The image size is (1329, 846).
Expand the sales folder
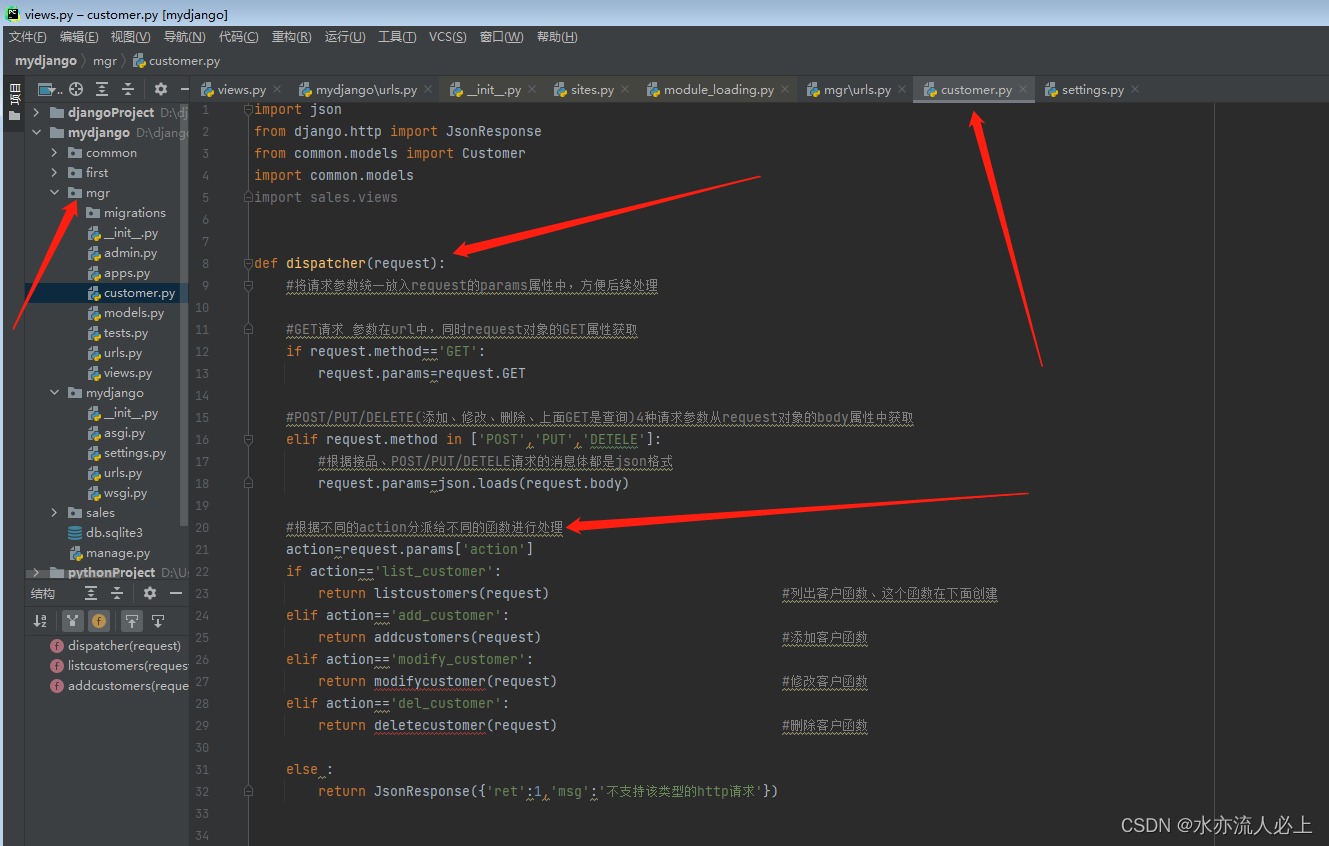(x=55, y=513)
